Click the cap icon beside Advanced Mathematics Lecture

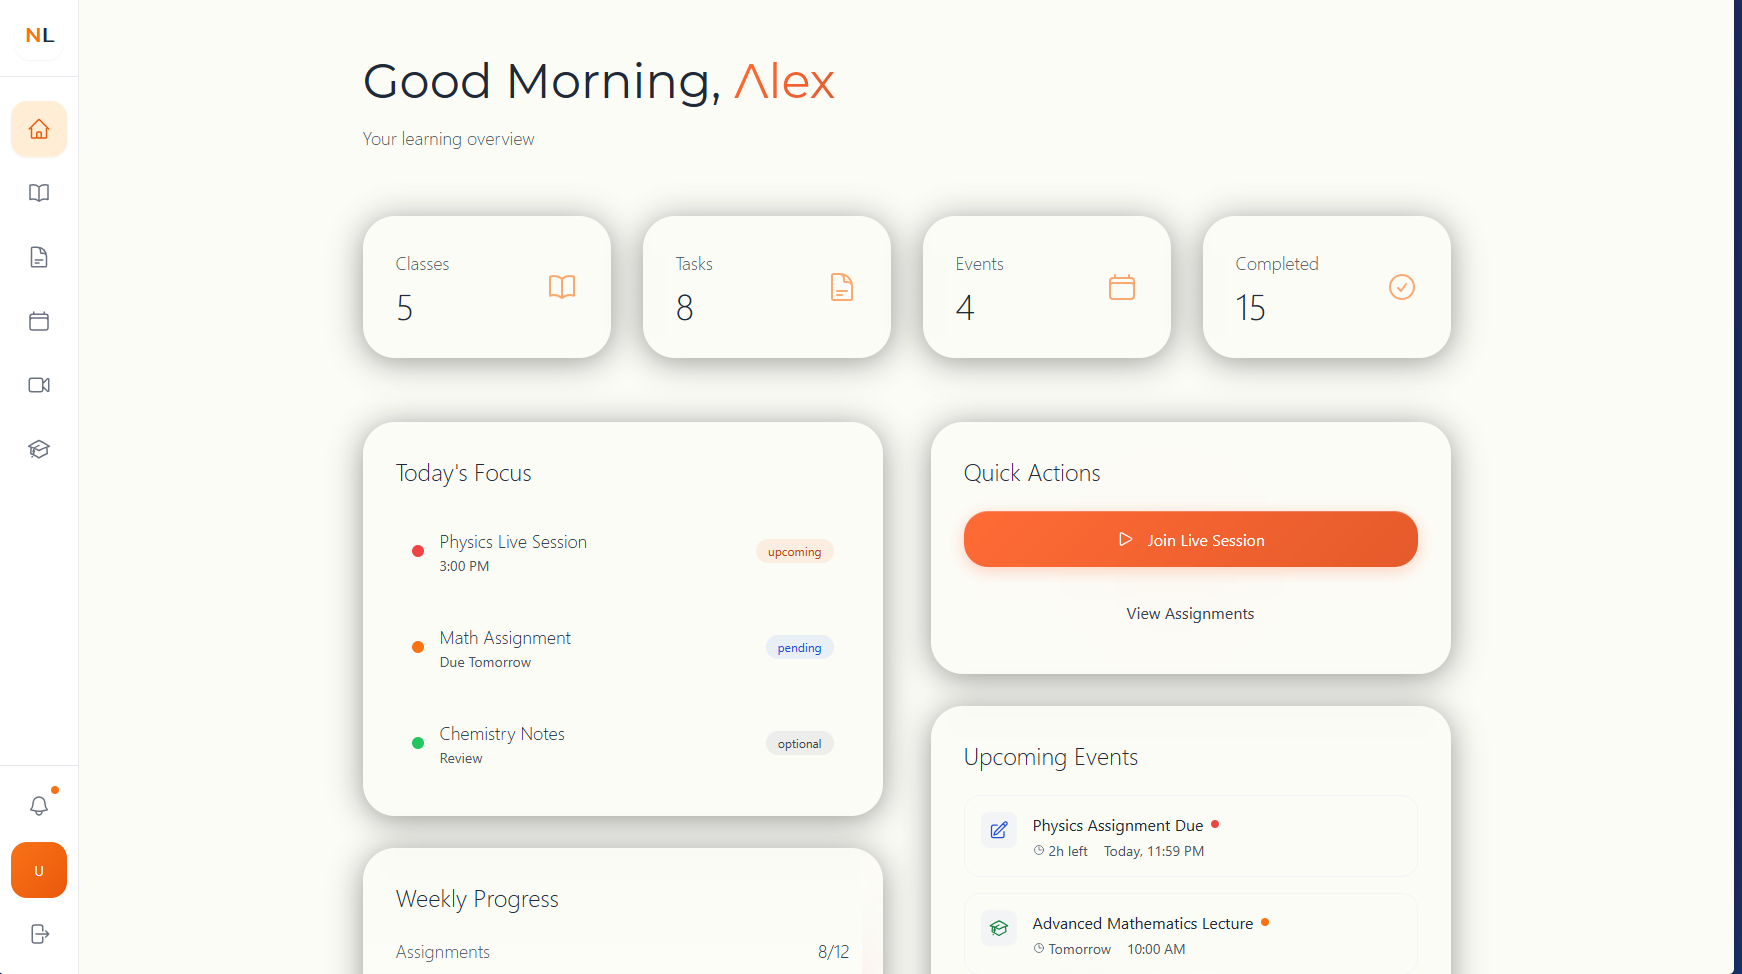pos(999,928)
